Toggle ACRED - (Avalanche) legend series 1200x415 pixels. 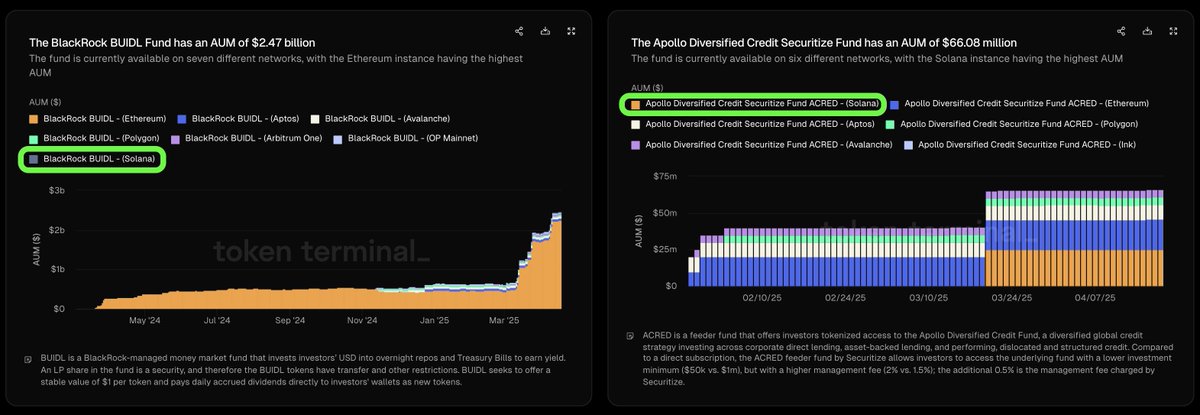point(762,145)
